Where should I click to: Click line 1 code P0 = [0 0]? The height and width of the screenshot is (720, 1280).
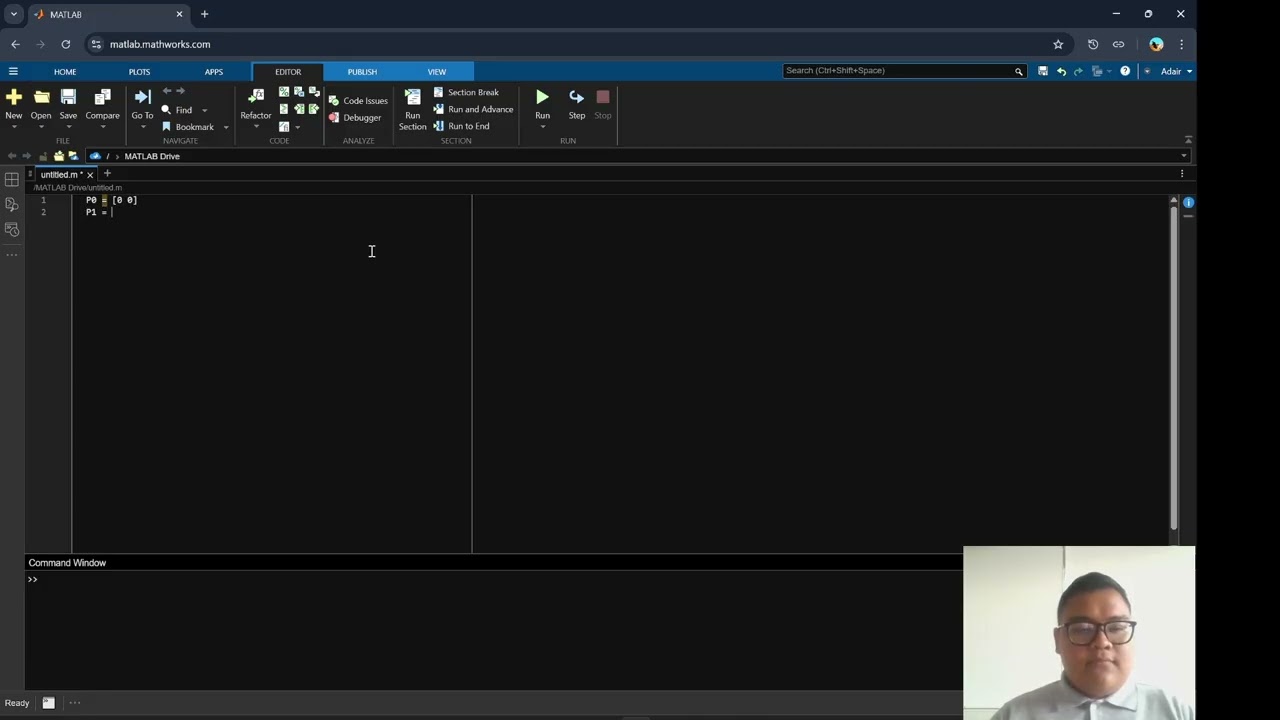(x=111, y=200)
